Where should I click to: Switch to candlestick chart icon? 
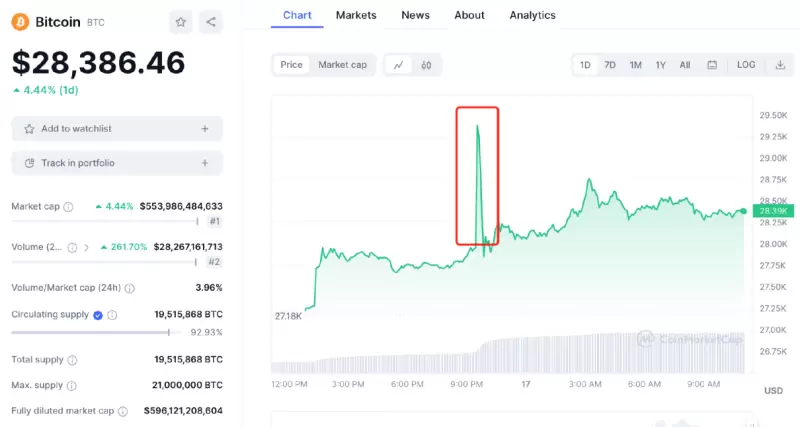426,65
